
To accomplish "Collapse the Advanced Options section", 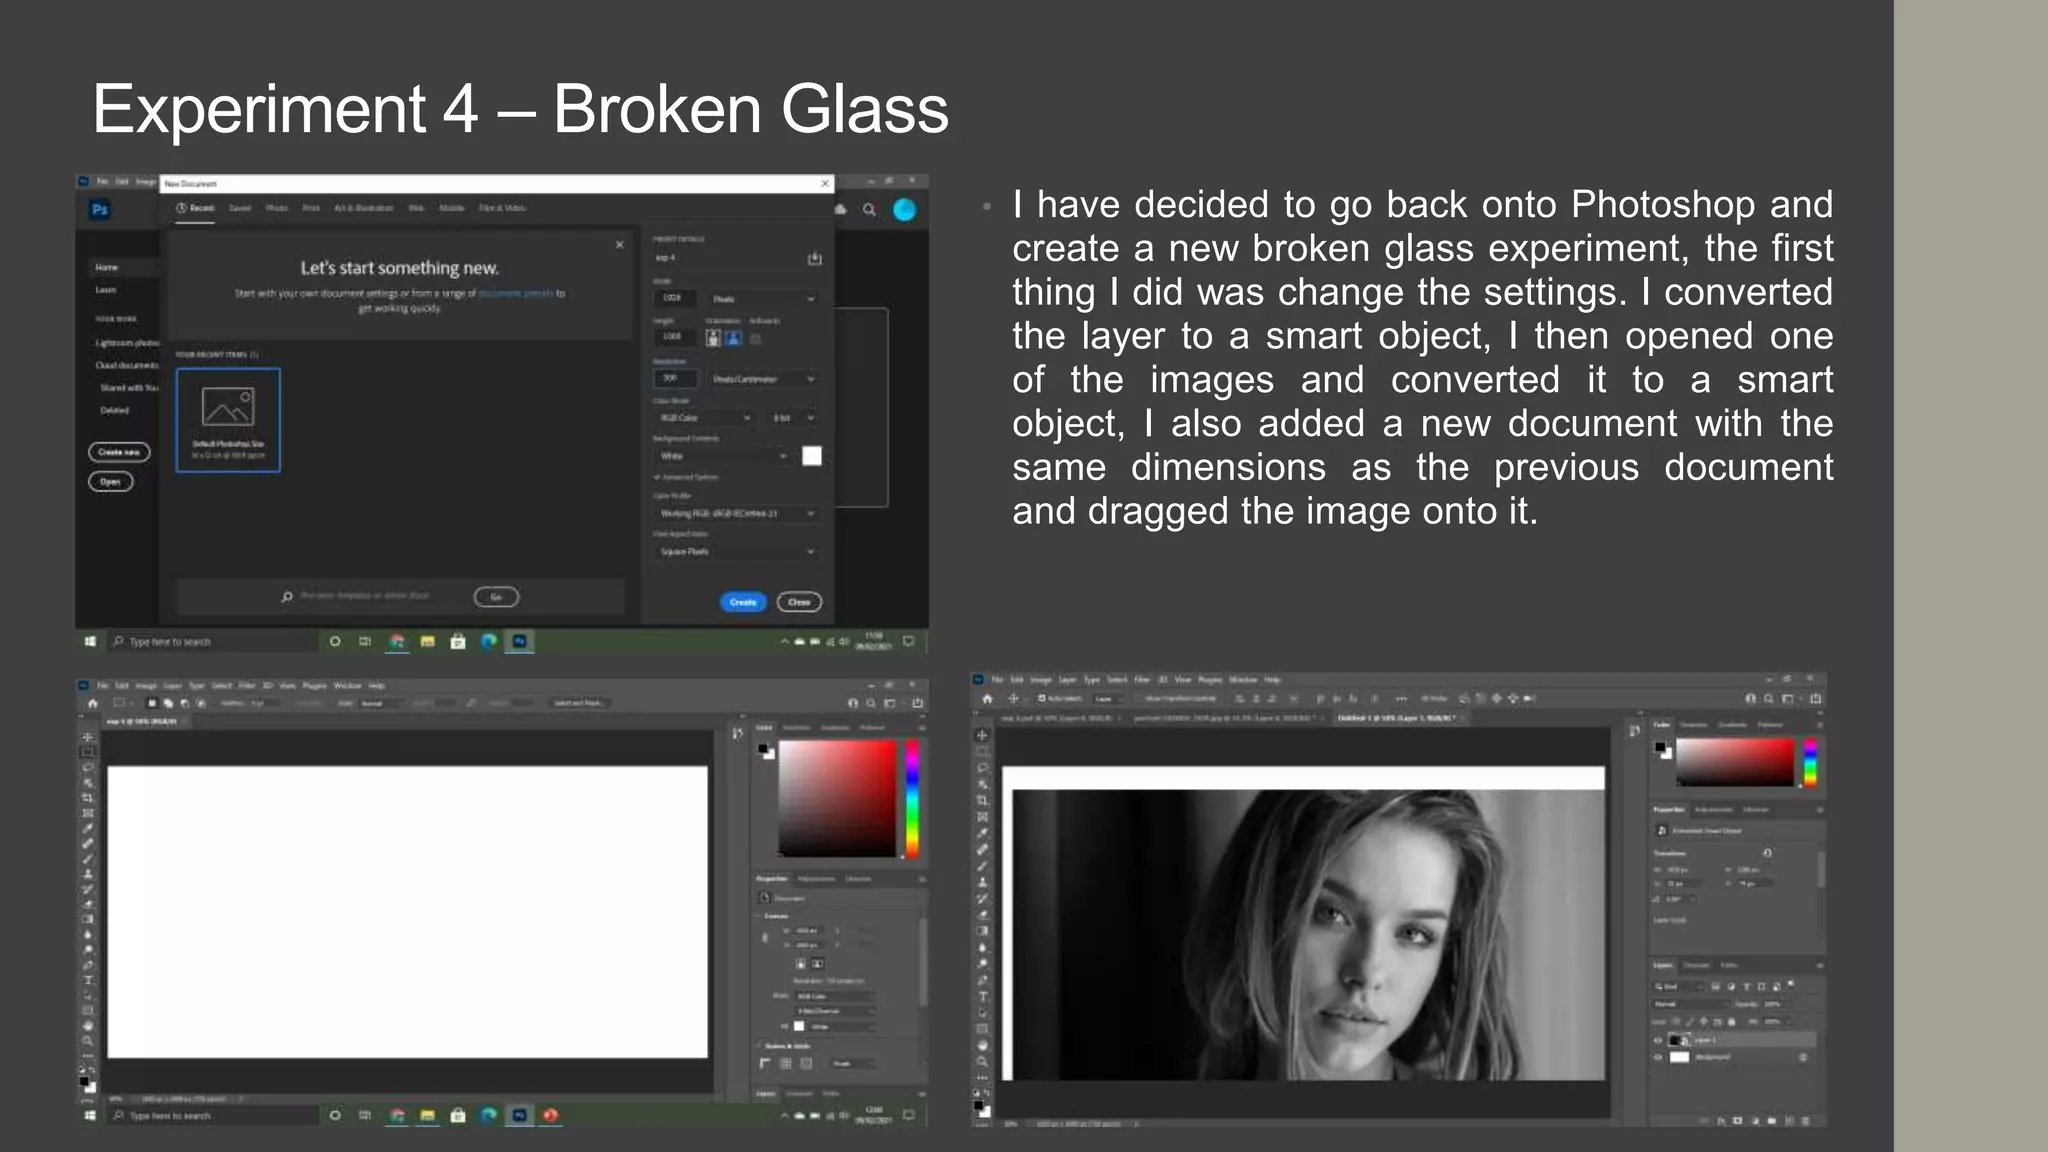I will pos(686,477).
